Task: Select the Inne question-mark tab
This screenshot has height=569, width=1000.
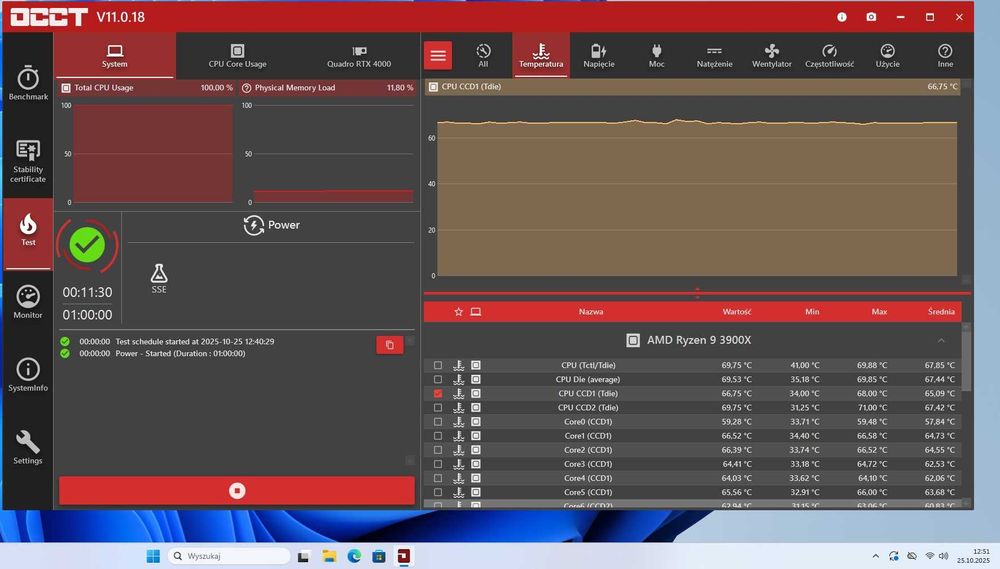Action: click(945, 55)
